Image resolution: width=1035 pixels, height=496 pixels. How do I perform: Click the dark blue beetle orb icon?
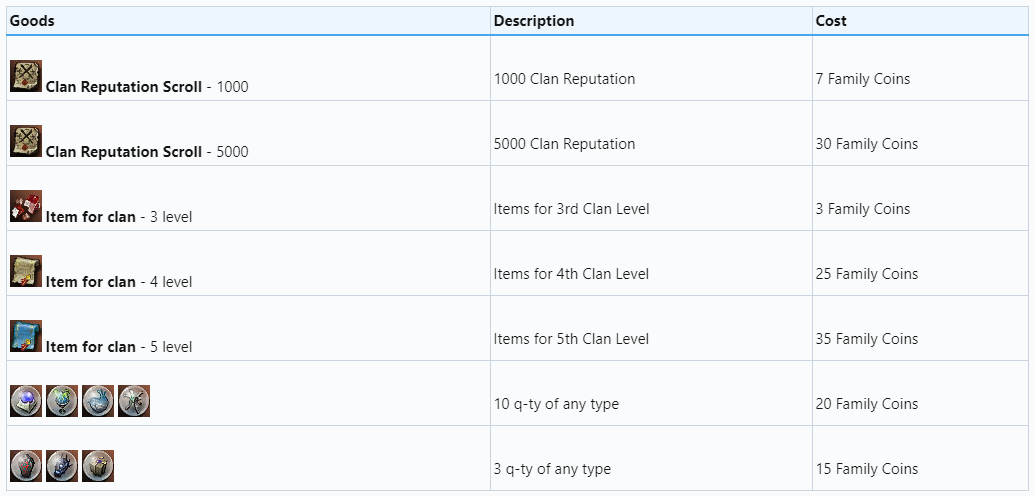[62, 466]
